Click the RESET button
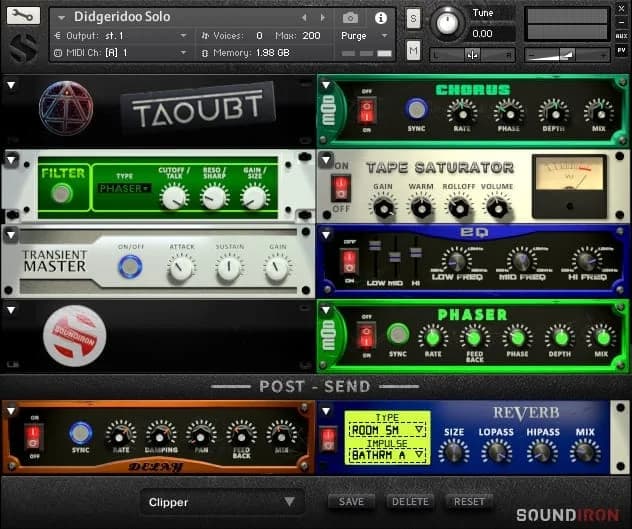 pos(468,502)
